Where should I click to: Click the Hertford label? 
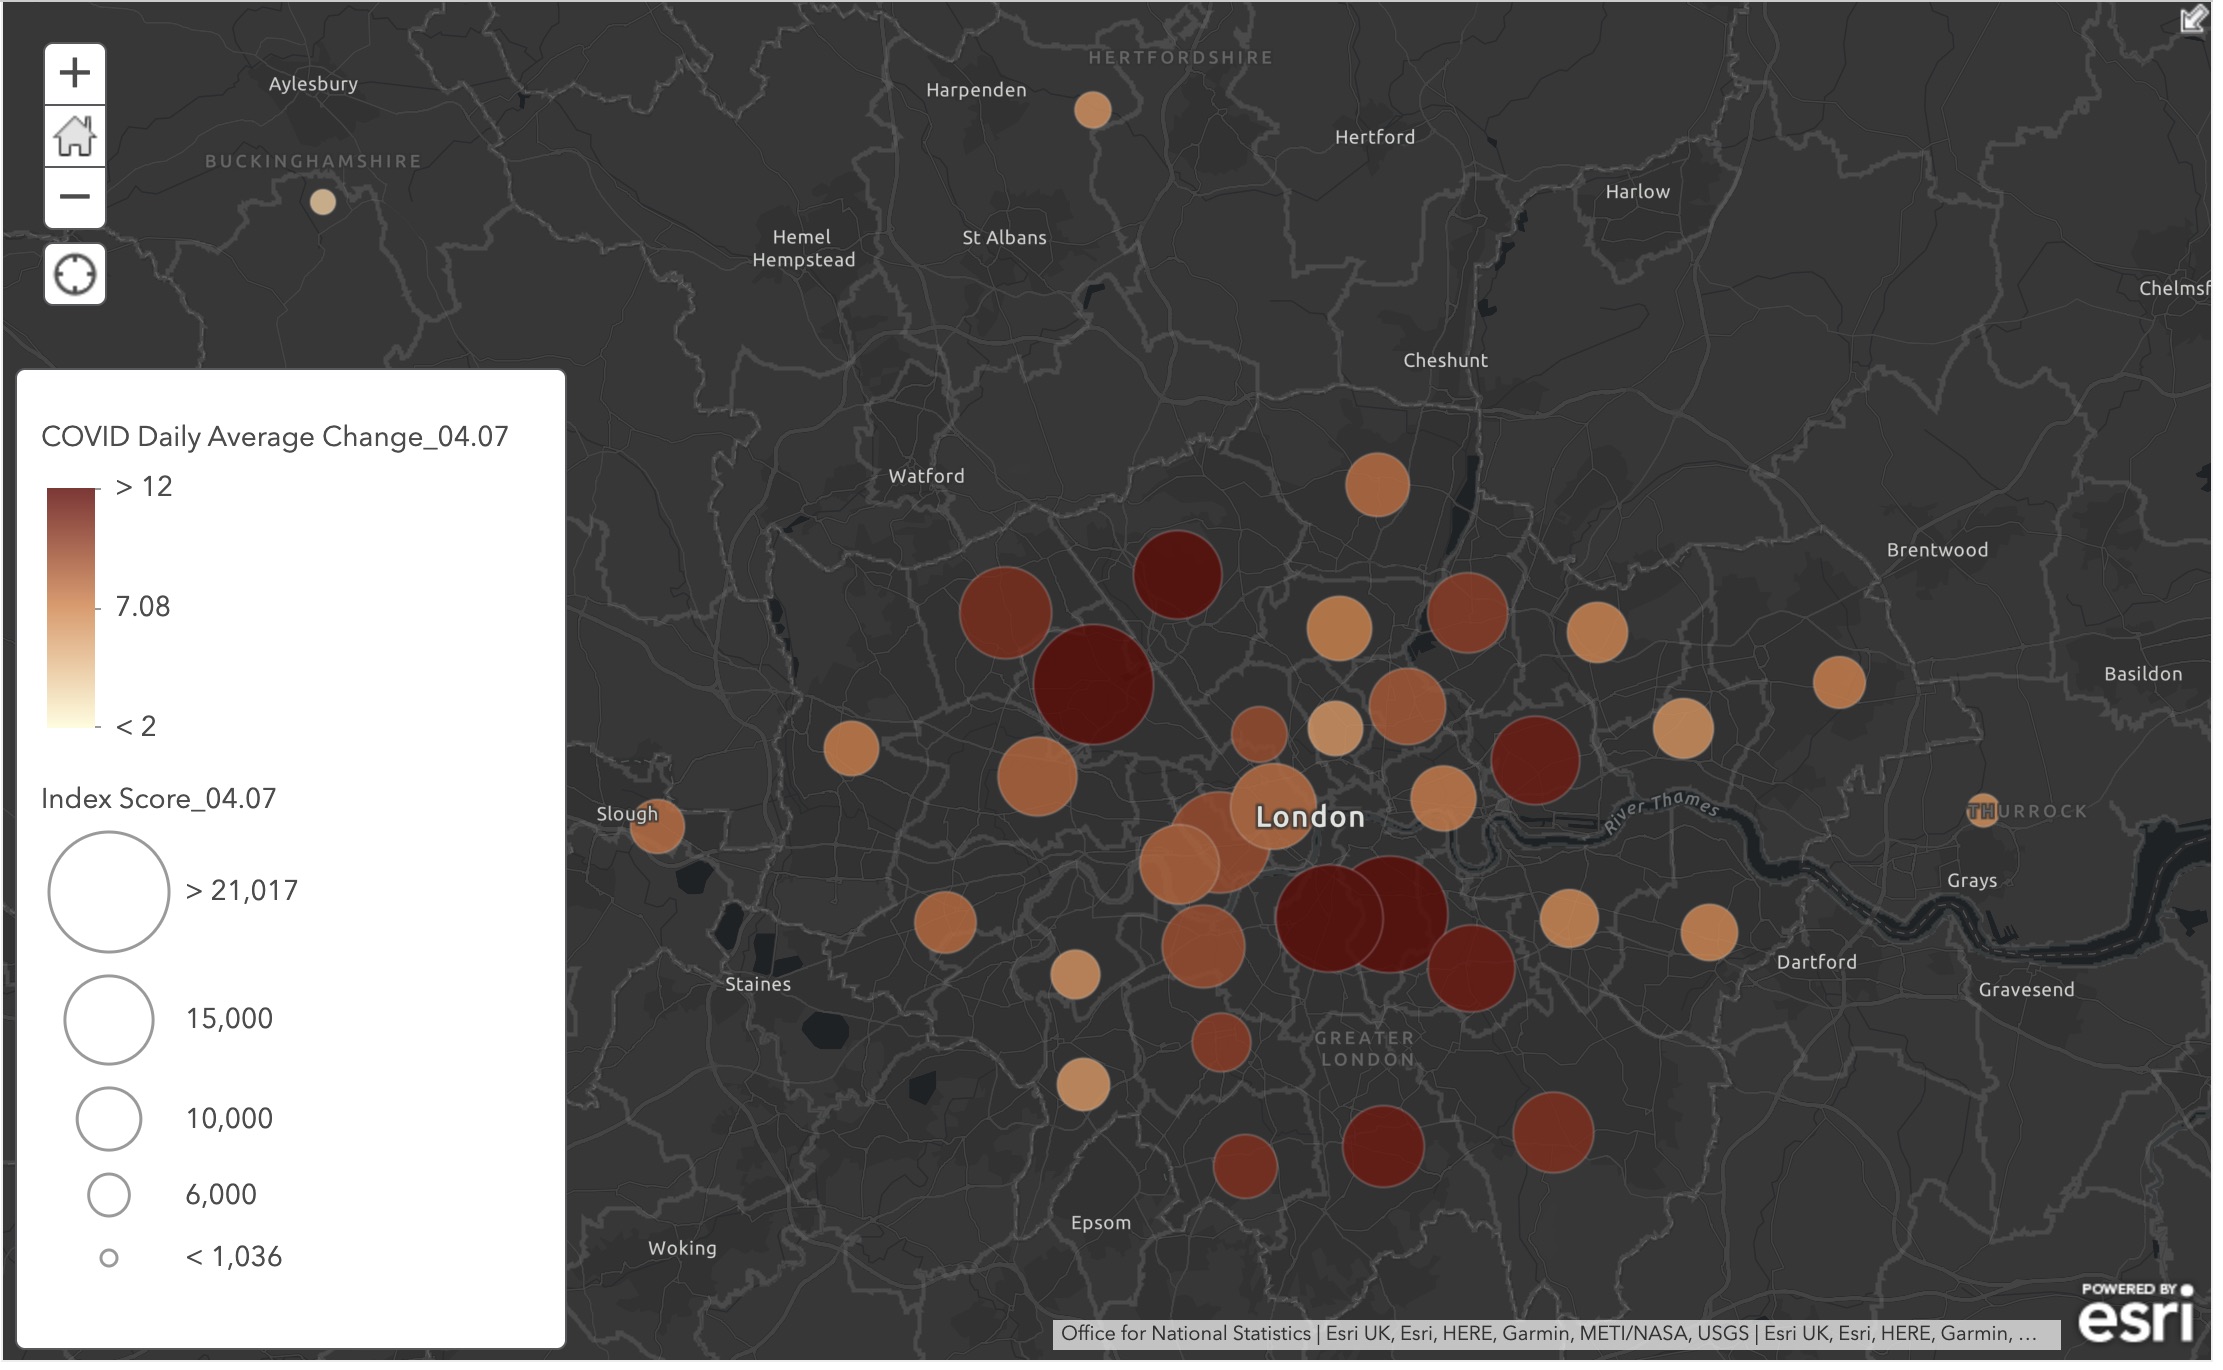[x=1375, y=138]
